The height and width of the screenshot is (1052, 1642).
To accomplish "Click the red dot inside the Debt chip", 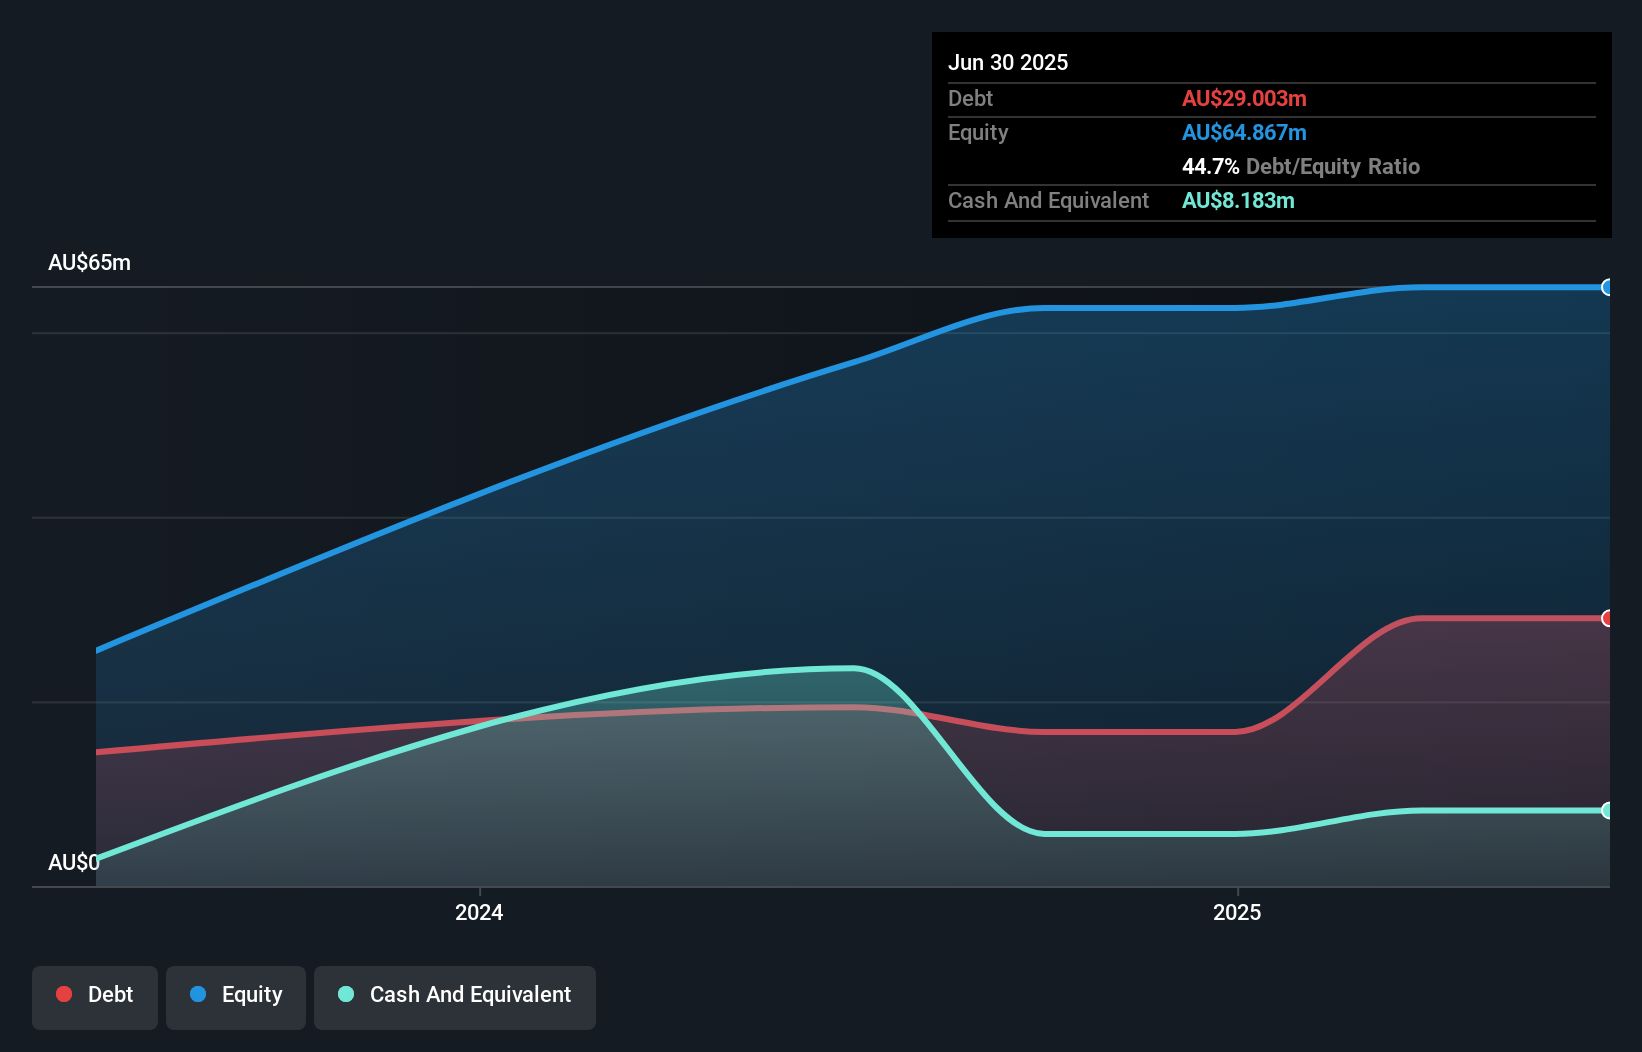I will click(64, 994).
